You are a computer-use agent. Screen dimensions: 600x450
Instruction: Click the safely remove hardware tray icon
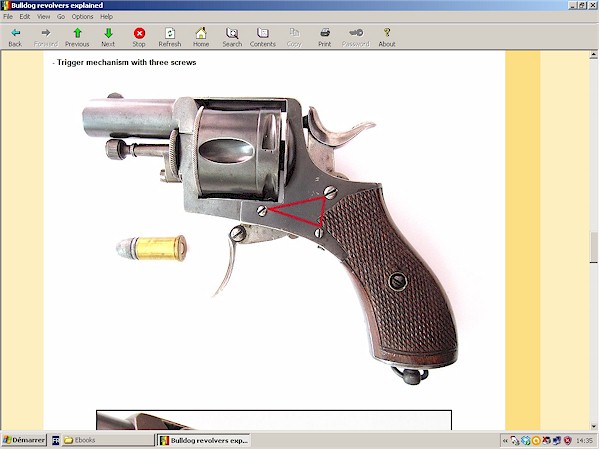tap(515, 441)
